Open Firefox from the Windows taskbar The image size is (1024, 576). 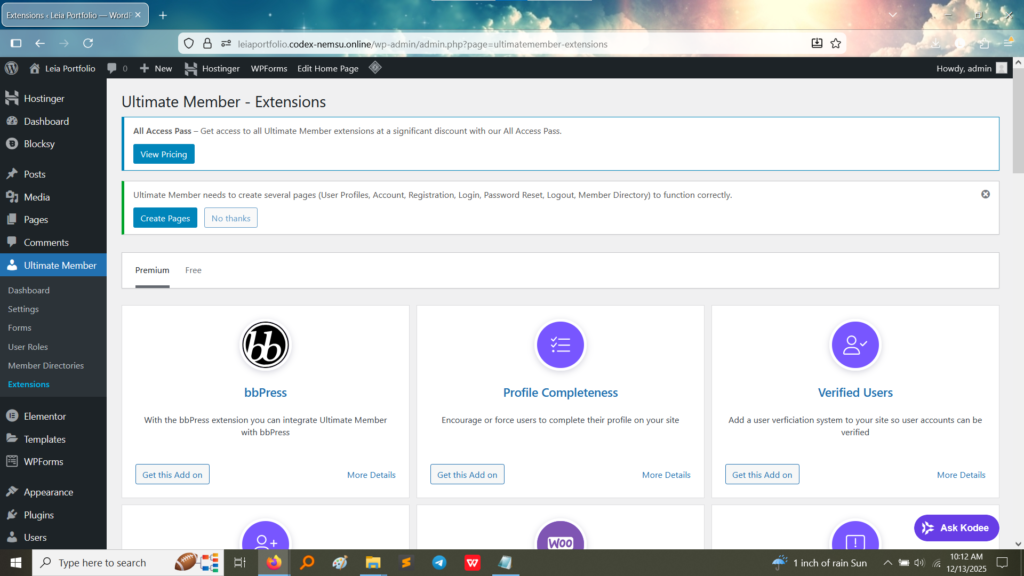pos(274,562)
